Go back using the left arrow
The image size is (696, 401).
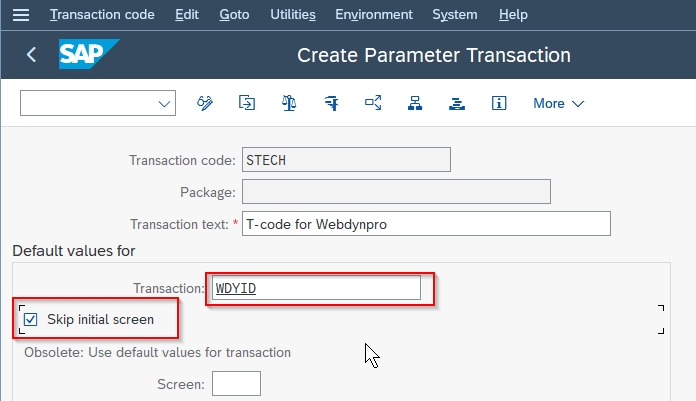pos(31,55)
